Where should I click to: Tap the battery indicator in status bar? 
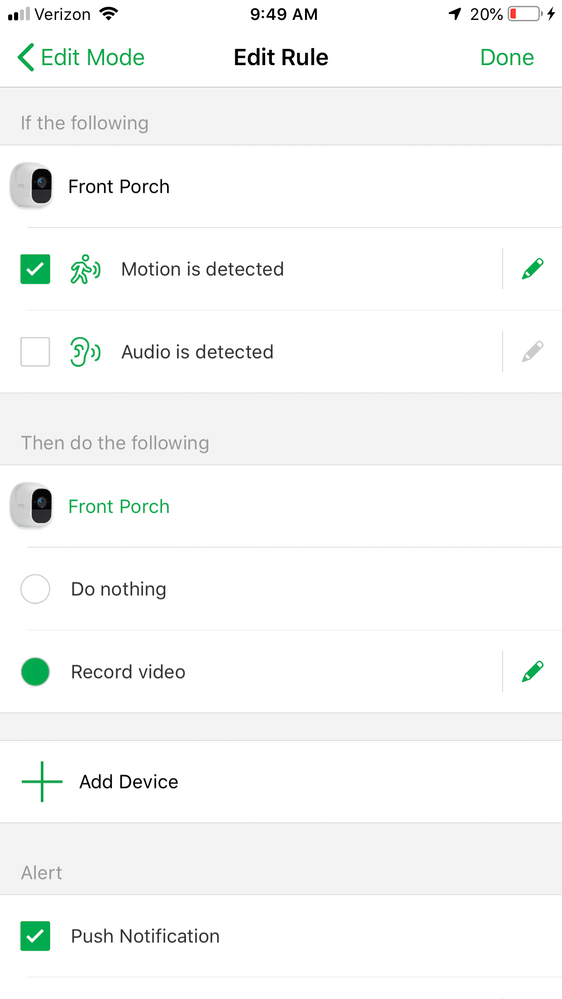525,14
